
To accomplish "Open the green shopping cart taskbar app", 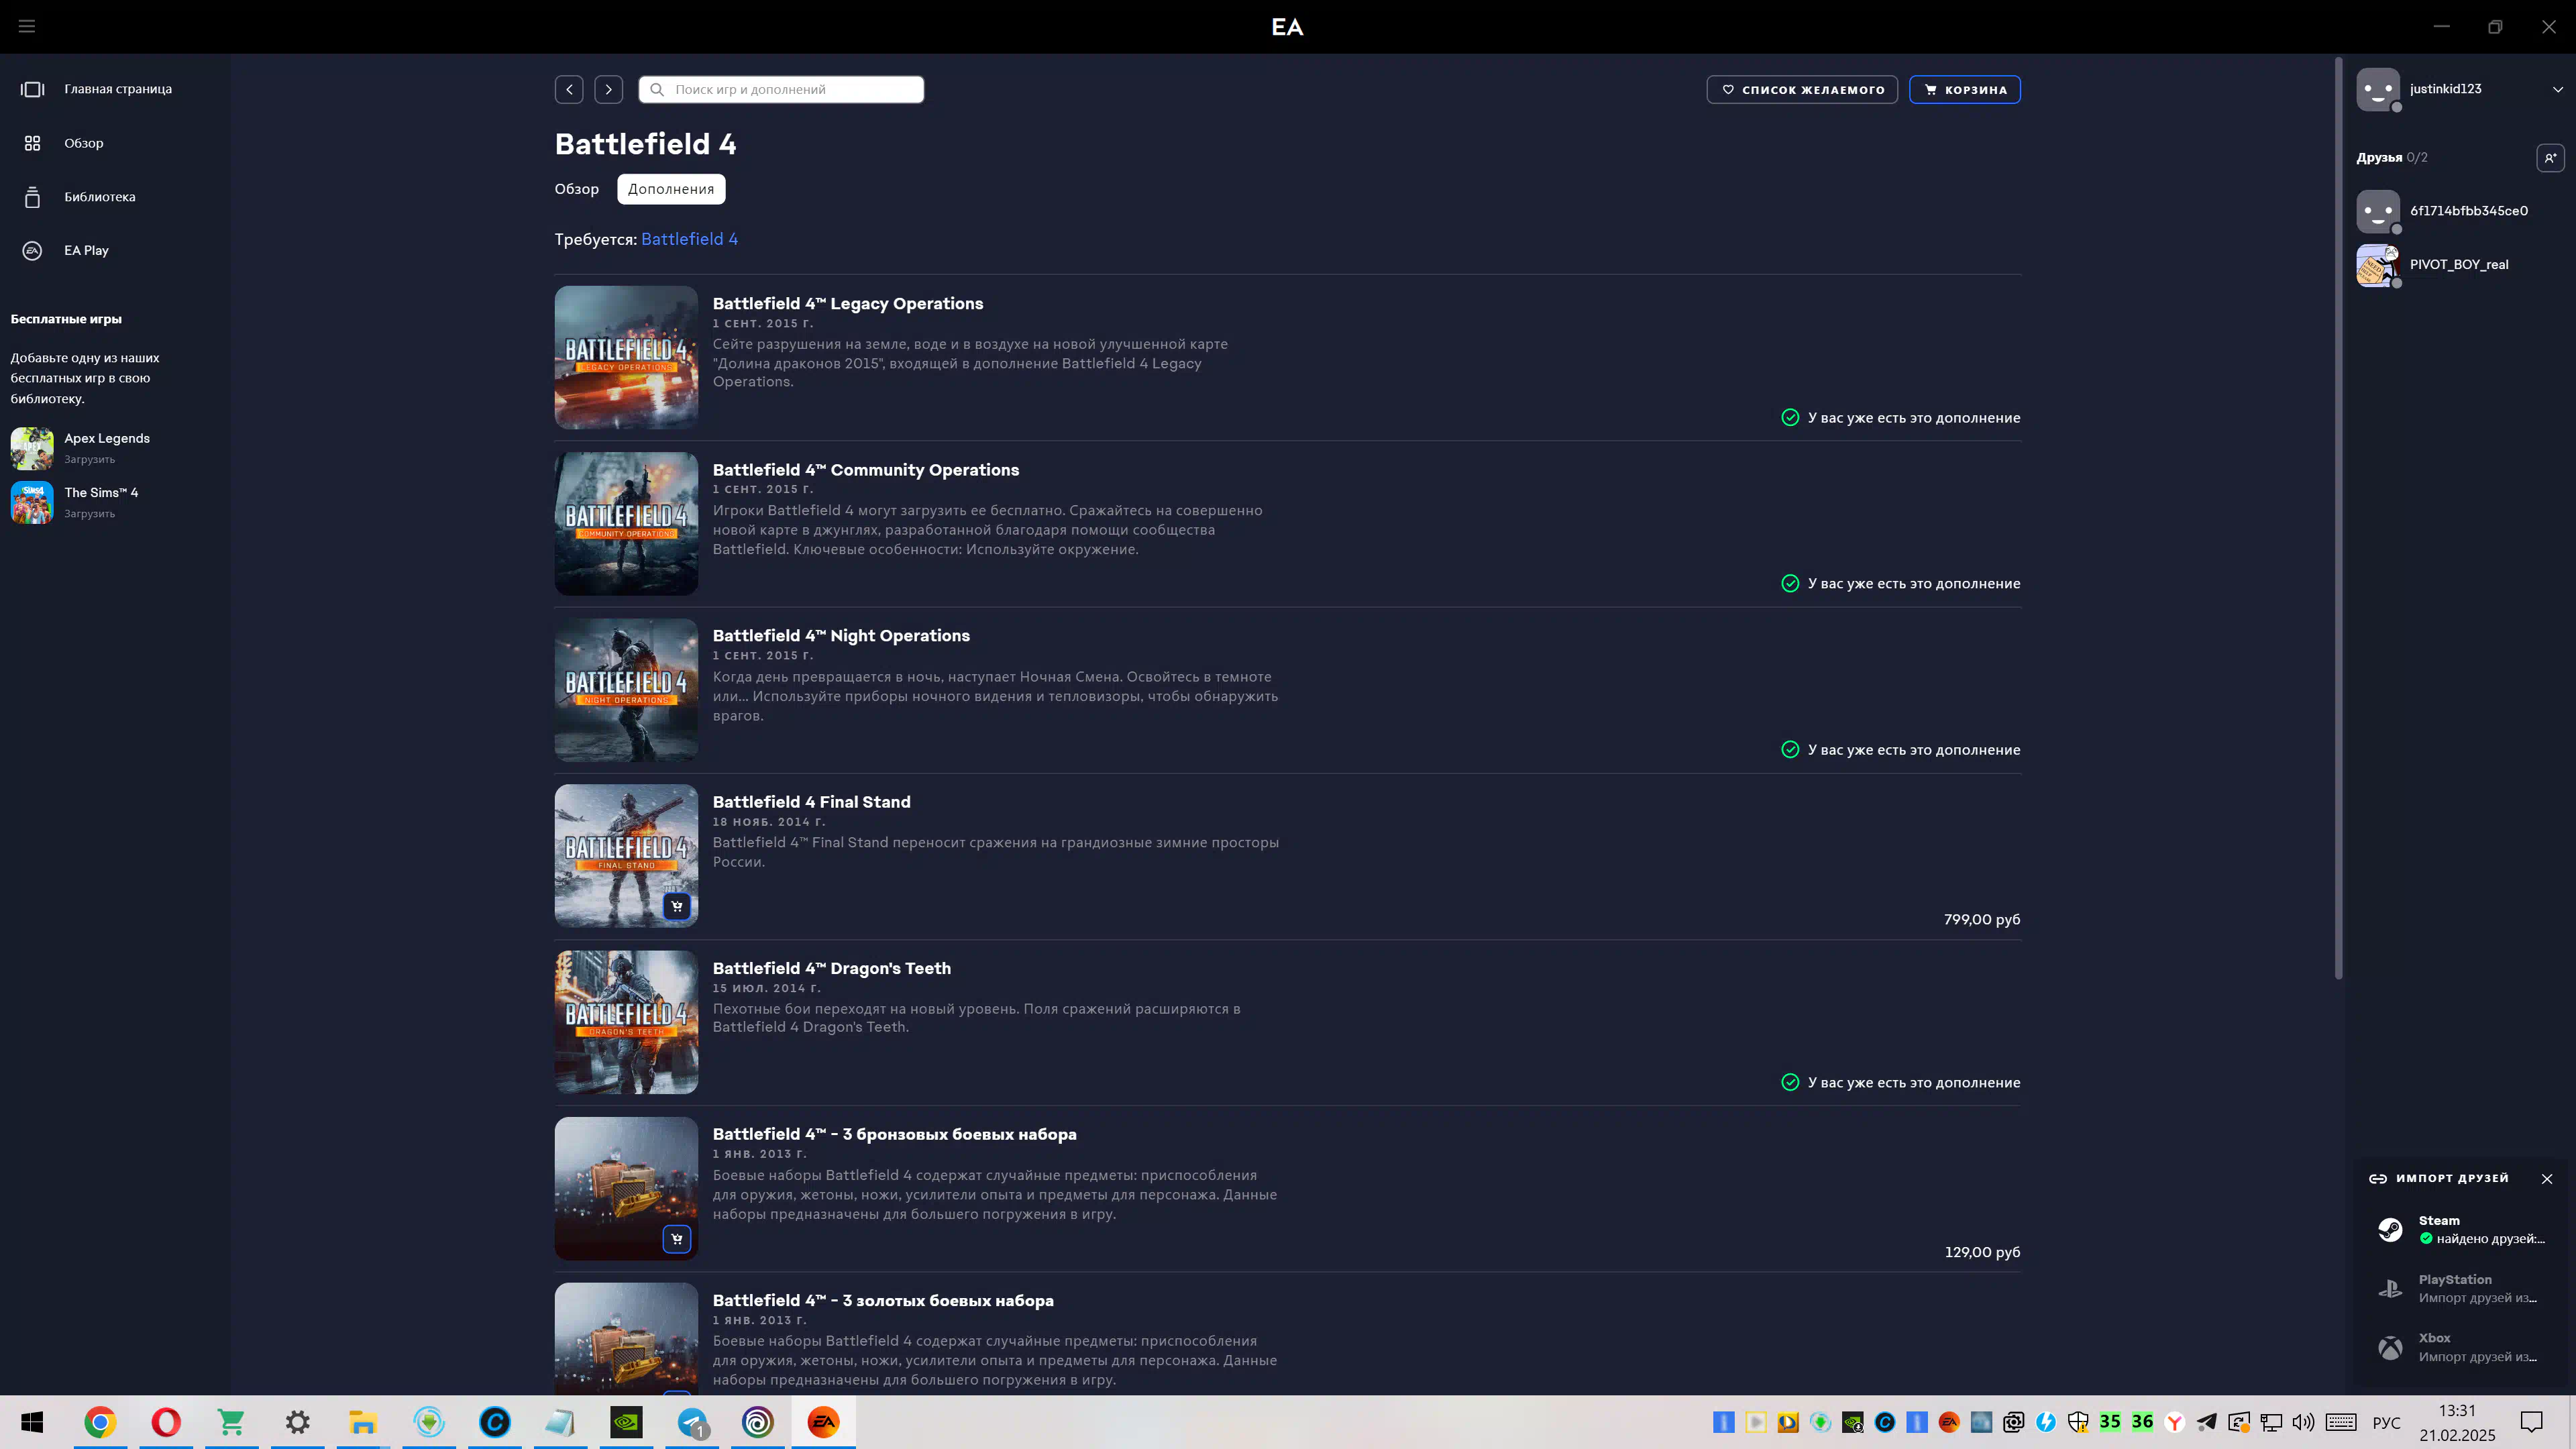I will pyautogui.click(x=231, y=1422).
